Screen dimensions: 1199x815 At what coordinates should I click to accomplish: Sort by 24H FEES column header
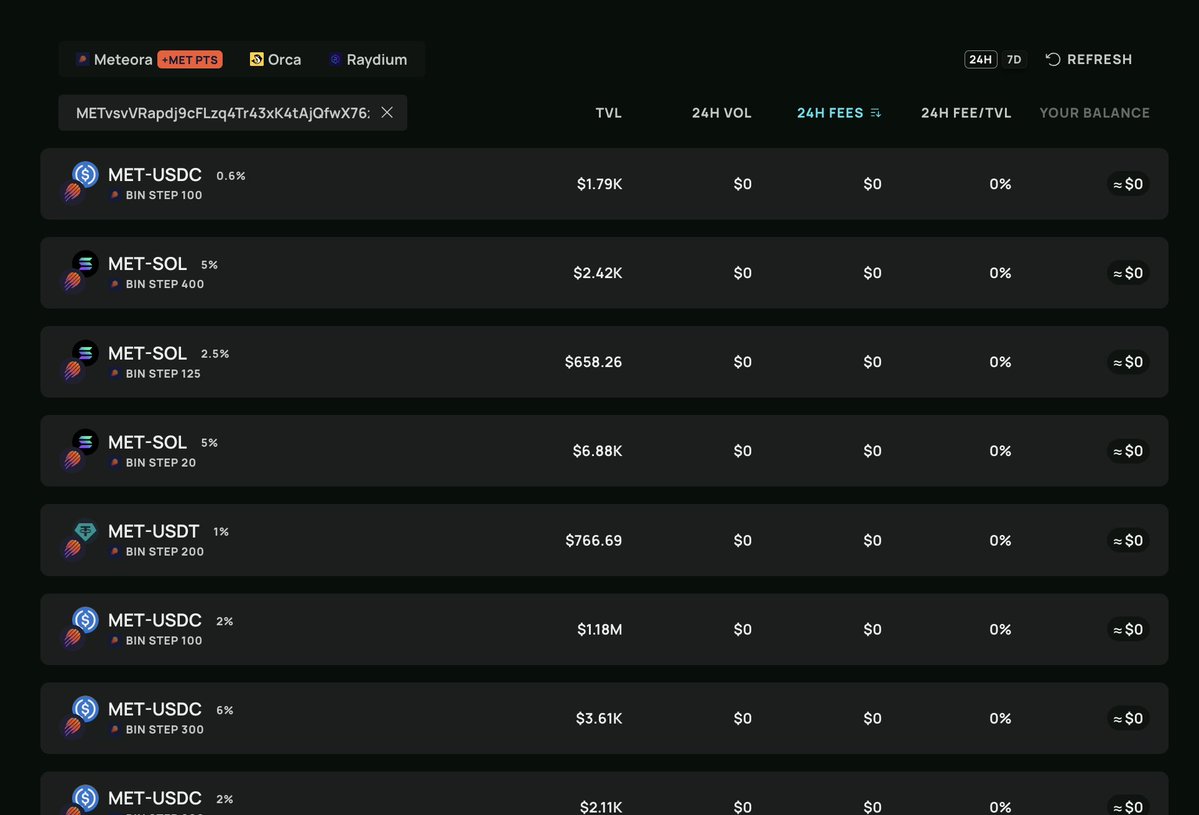click(830, 113)
